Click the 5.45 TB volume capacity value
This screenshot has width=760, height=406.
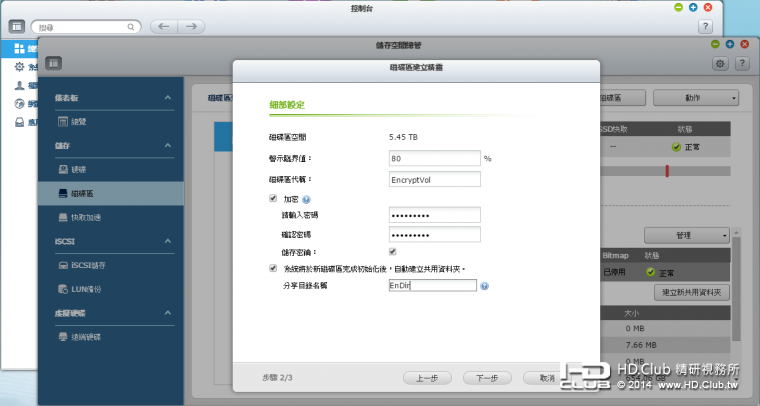[x=403, y=137]
